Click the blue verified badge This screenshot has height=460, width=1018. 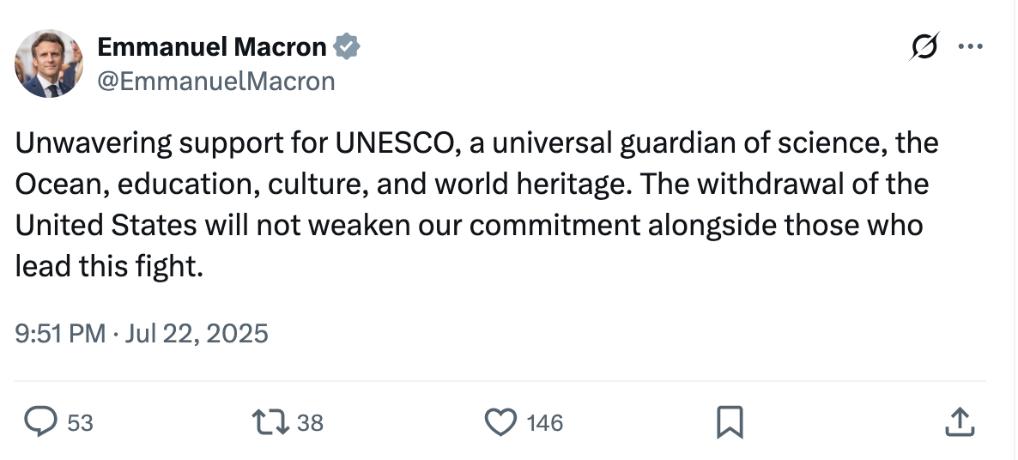point(346,46)
